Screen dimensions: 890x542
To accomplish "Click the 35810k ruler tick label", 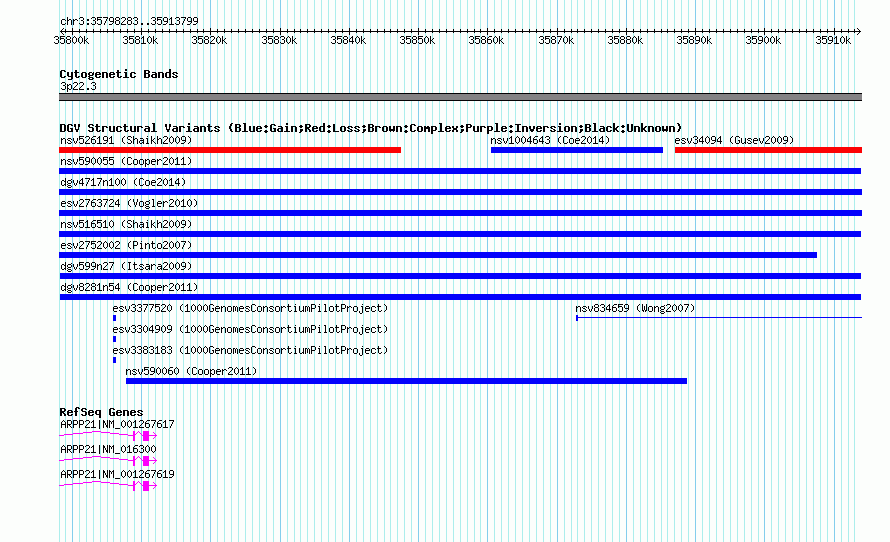I will (140, 40).
